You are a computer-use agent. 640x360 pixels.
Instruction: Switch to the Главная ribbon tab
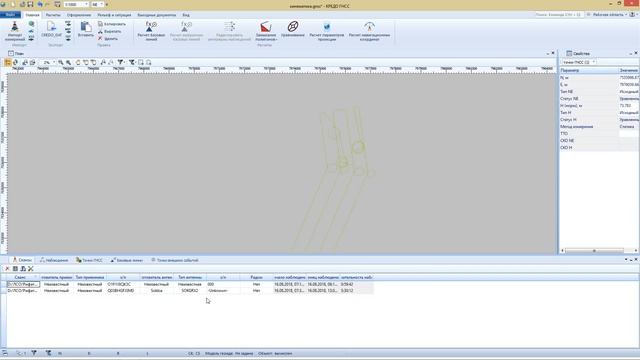coord(32,15)
